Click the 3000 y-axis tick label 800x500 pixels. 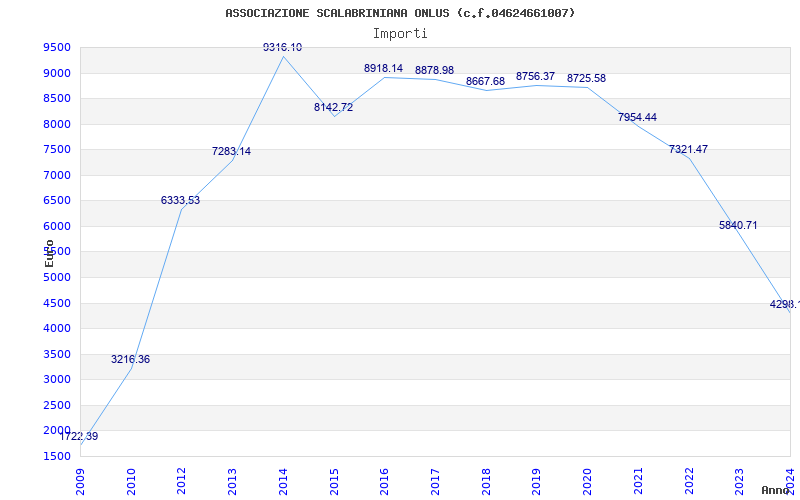click(57, 380)
